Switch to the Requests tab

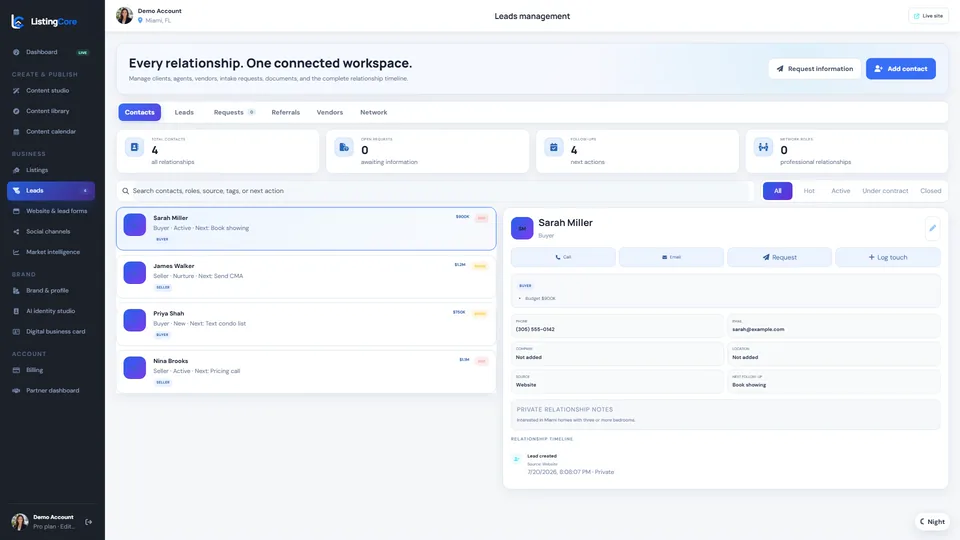234,112
